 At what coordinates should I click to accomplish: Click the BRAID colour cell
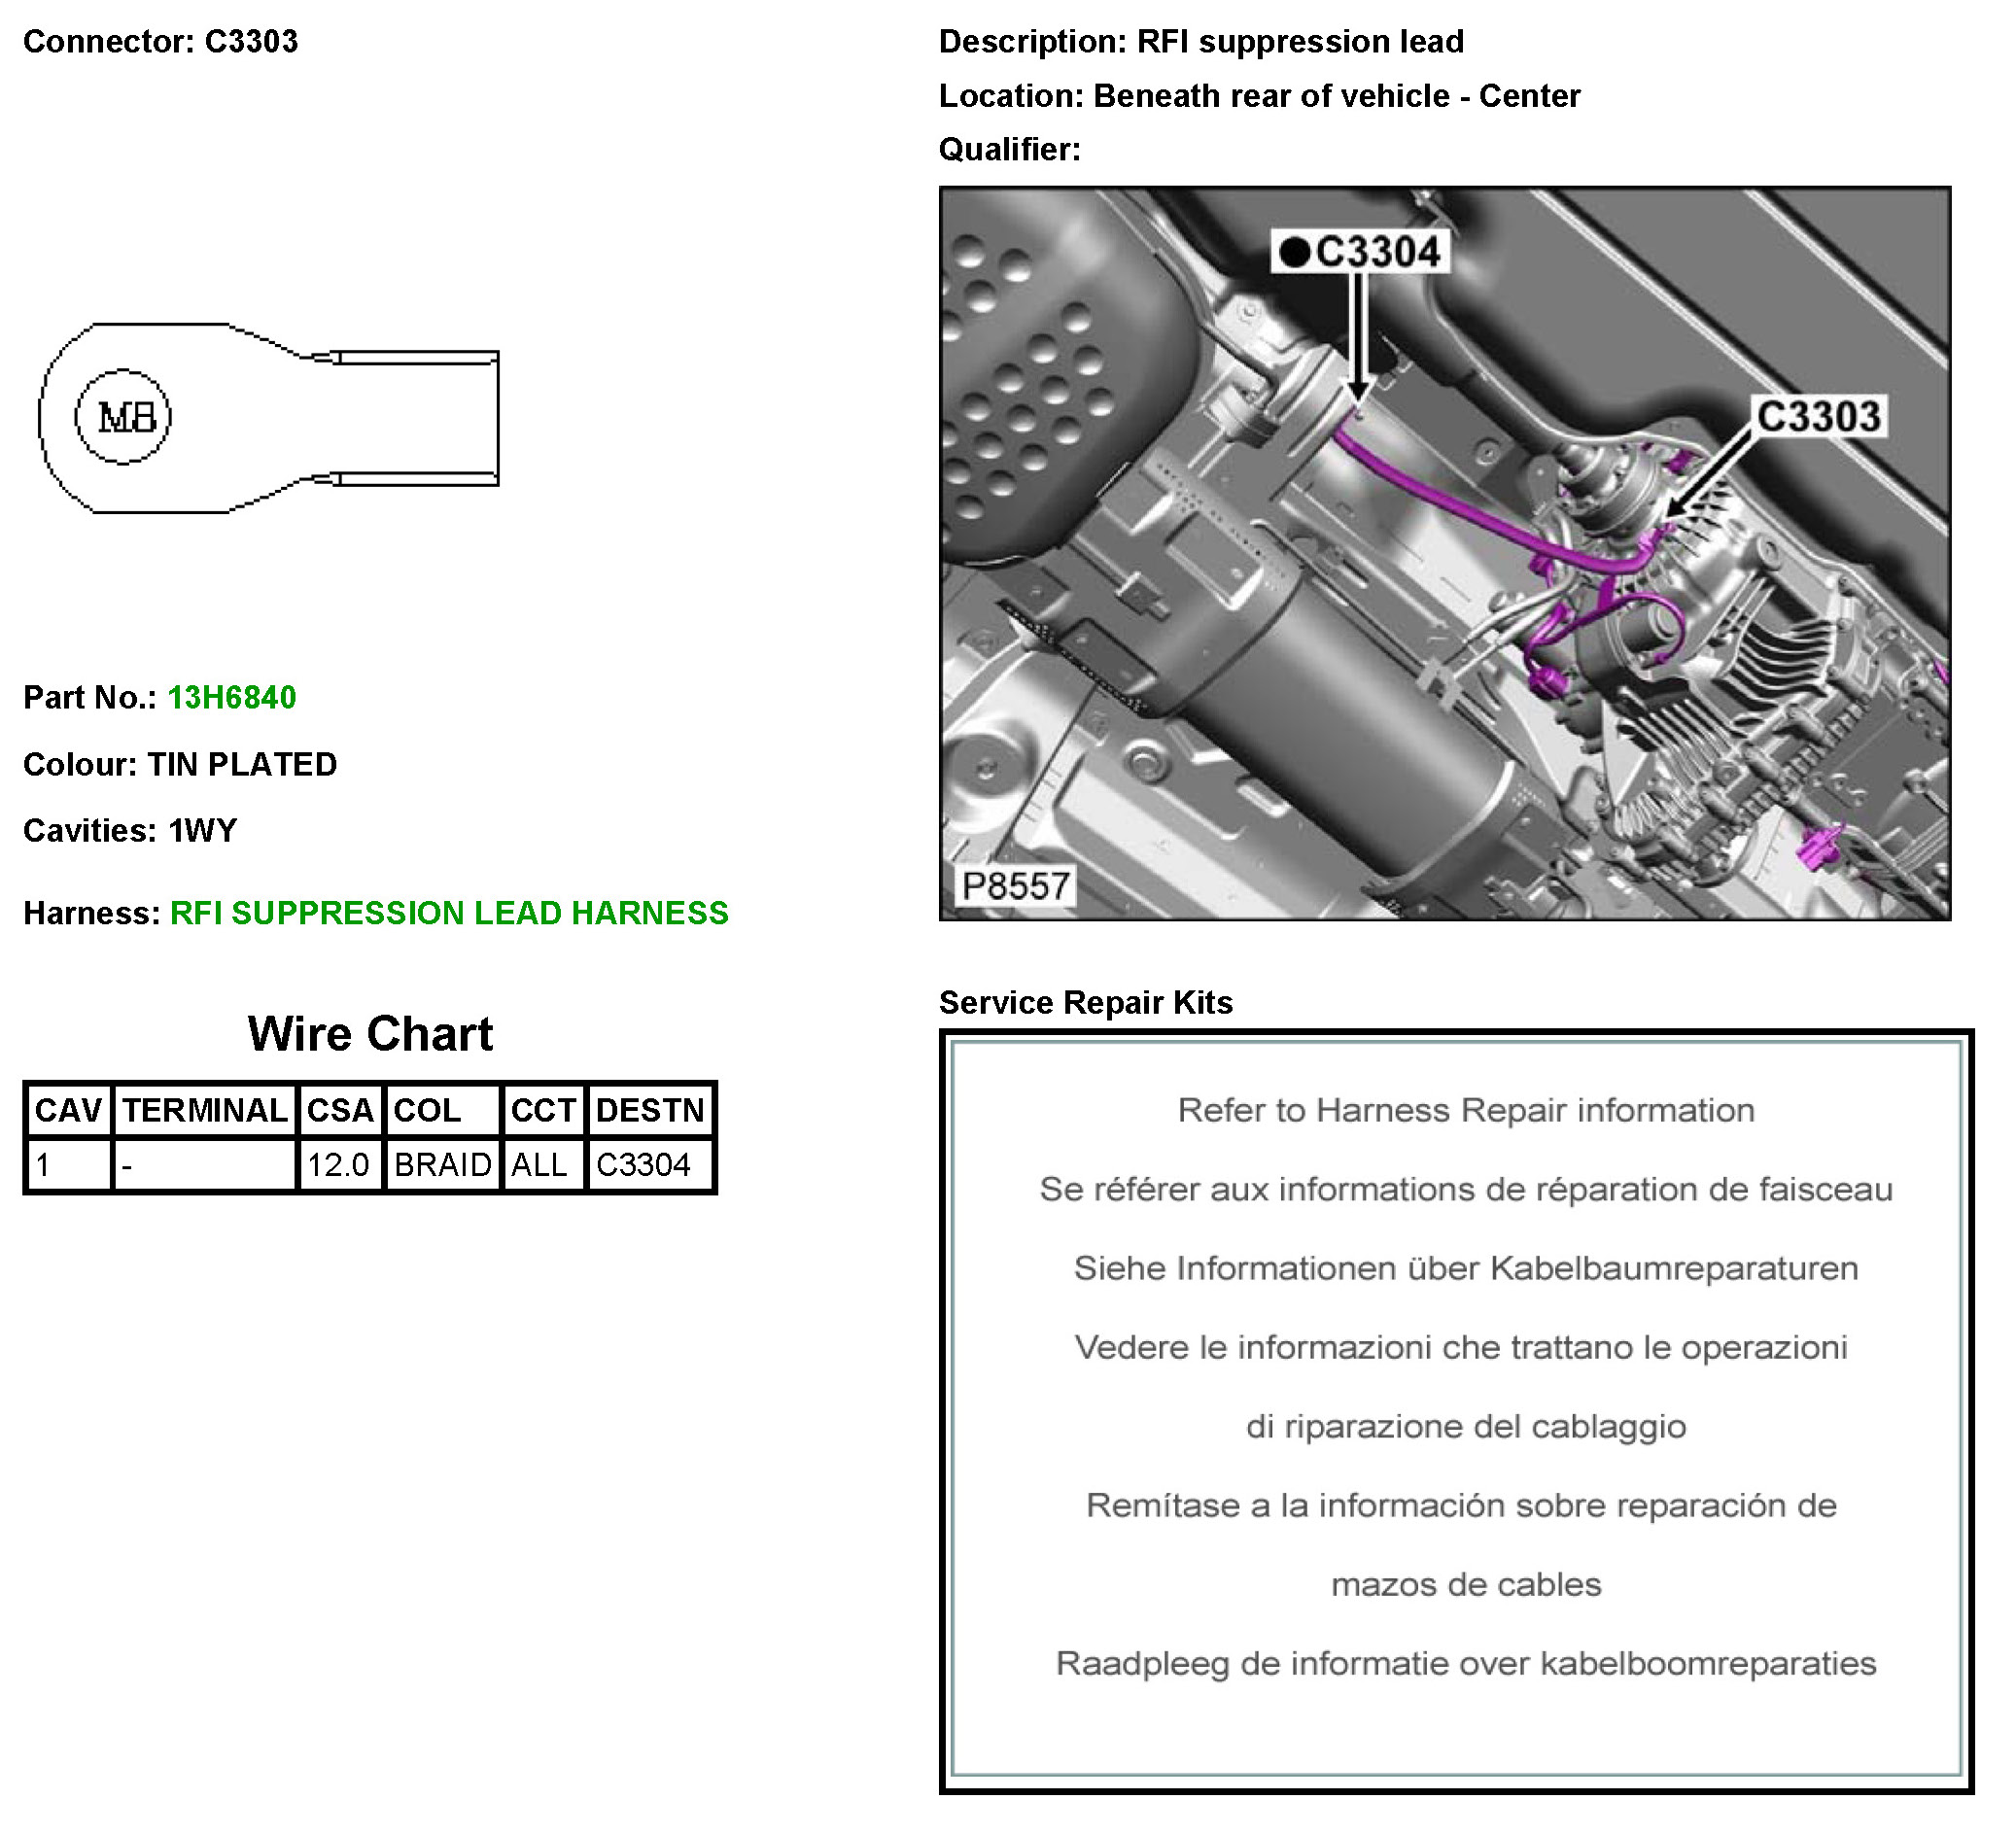[442, 1165]
